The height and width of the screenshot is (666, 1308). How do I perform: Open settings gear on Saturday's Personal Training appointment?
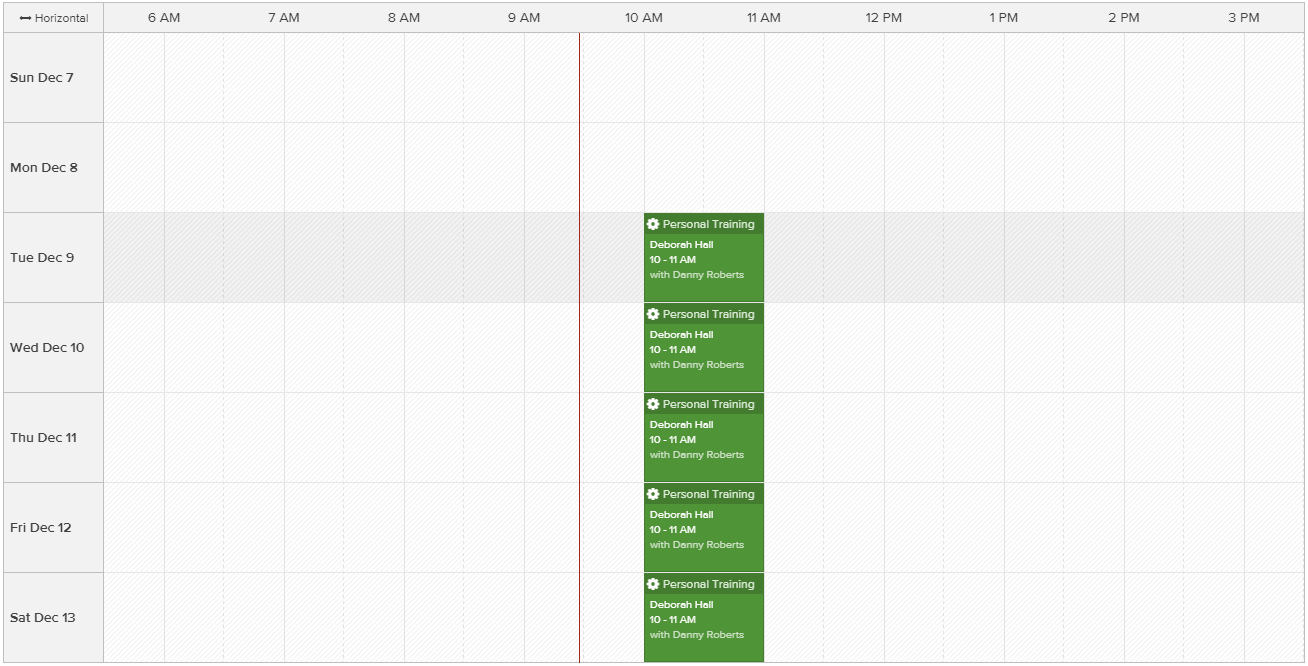point(652,584)
